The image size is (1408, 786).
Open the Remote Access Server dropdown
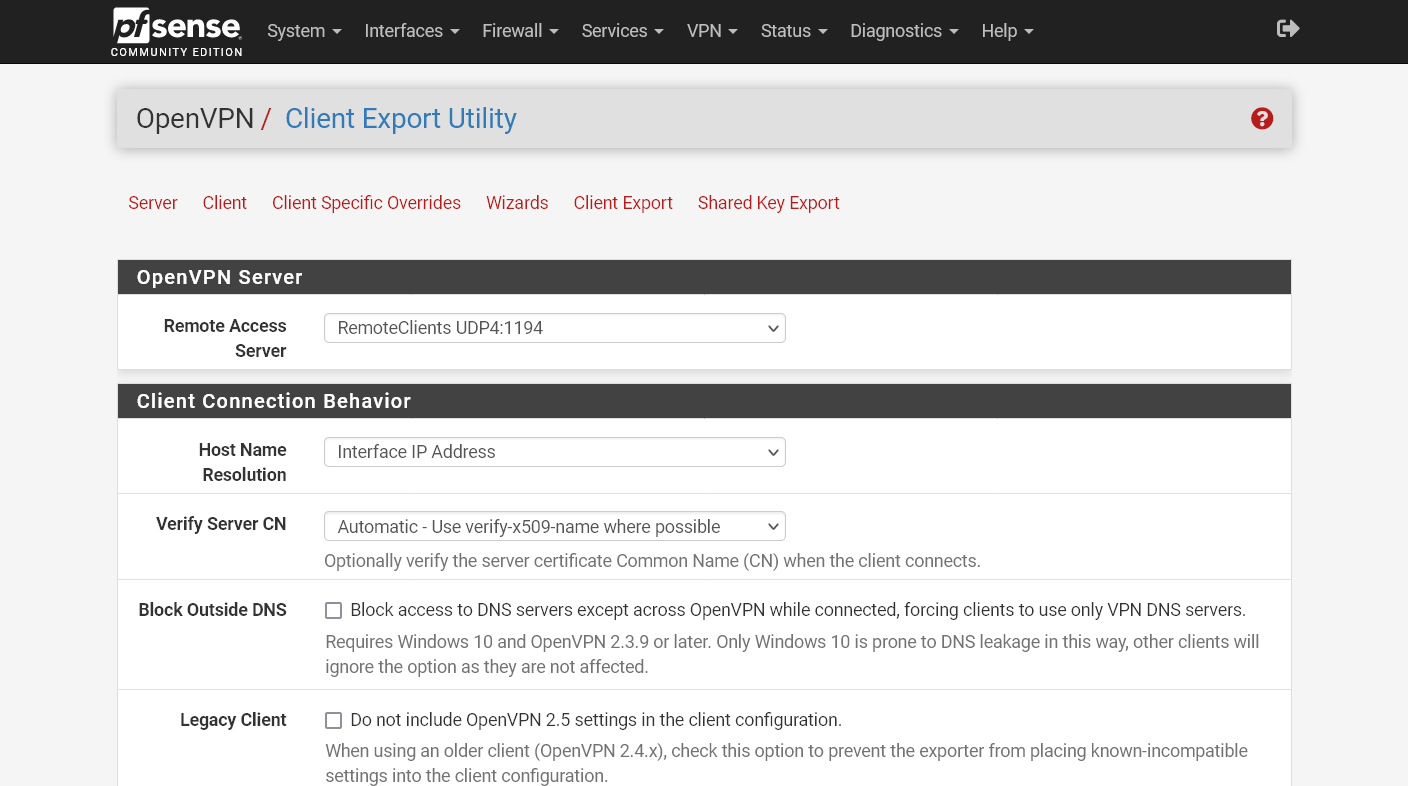point(554,328)
